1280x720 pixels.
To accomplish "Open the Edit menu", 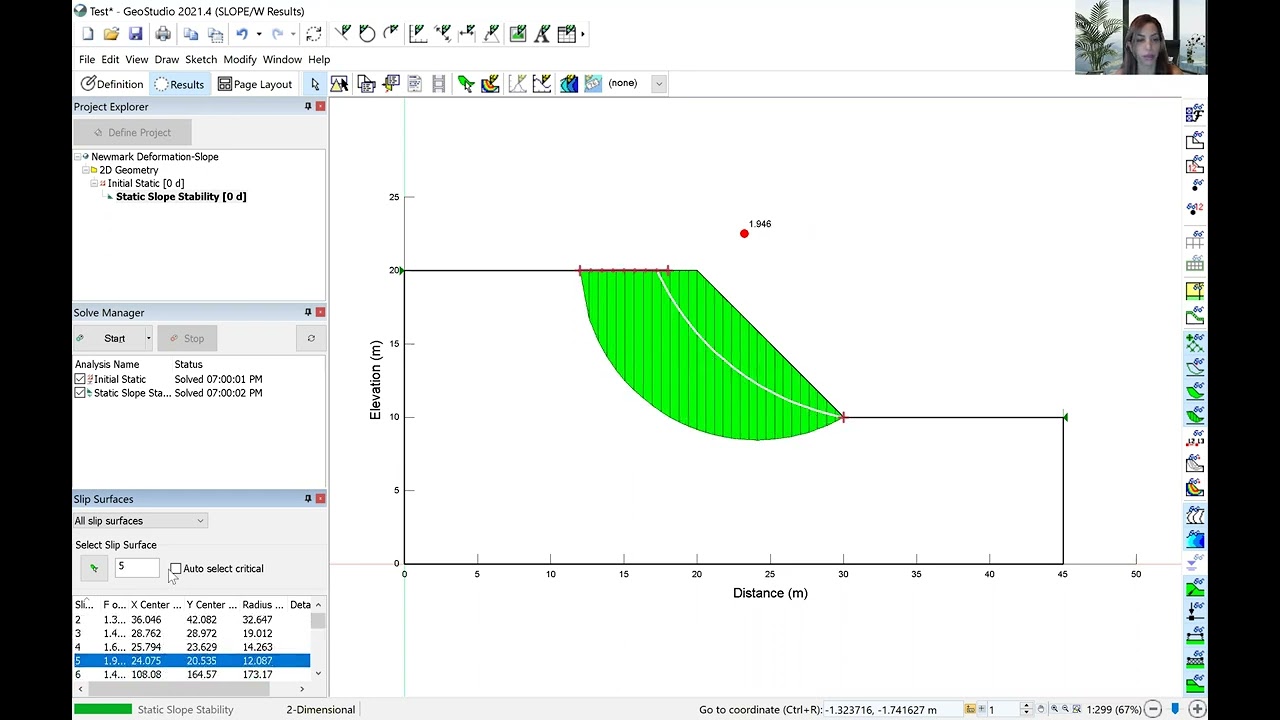I will pyautogui.click(x=110, y=59).
